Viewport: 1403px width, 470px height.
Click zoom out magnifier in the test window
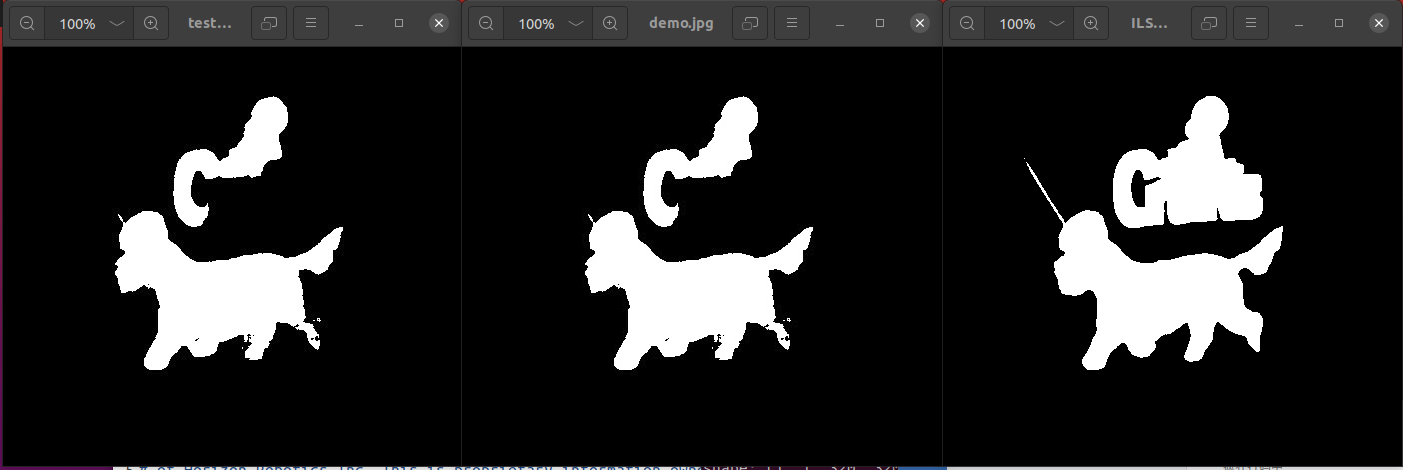(27, 23)
